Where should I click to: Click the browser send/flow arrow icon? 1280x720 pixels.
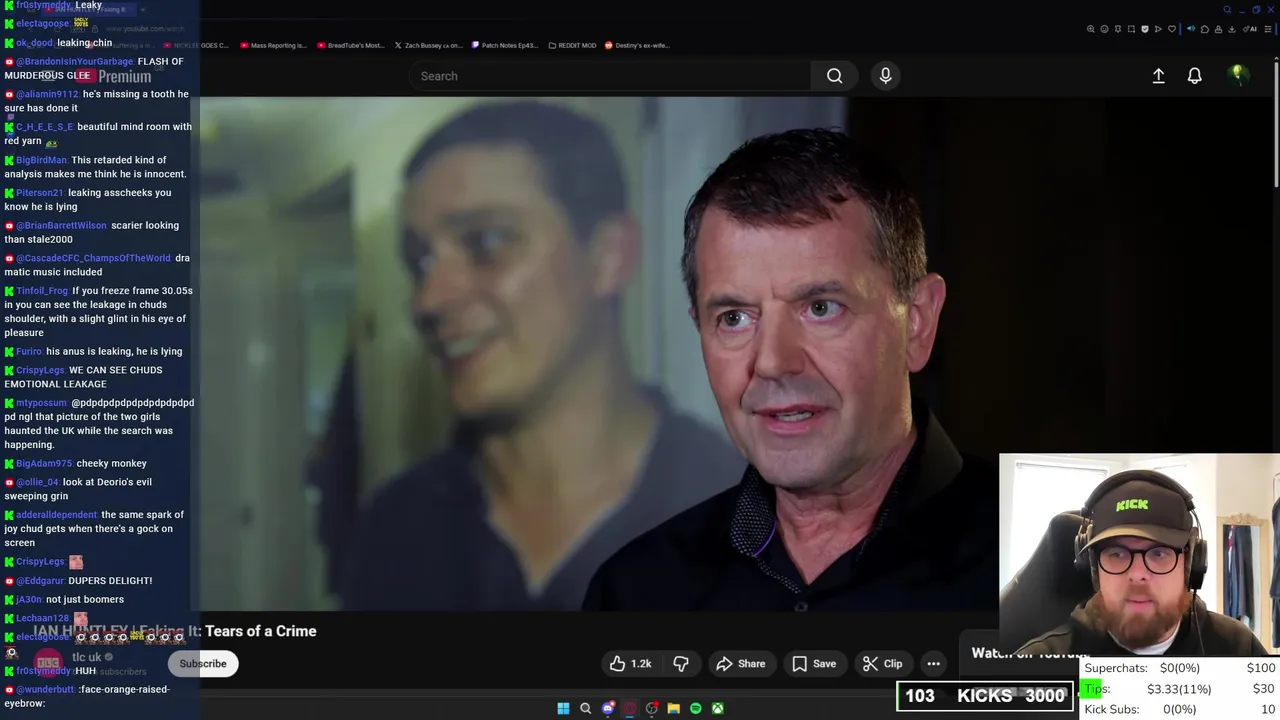click(x=1158, y=29)
